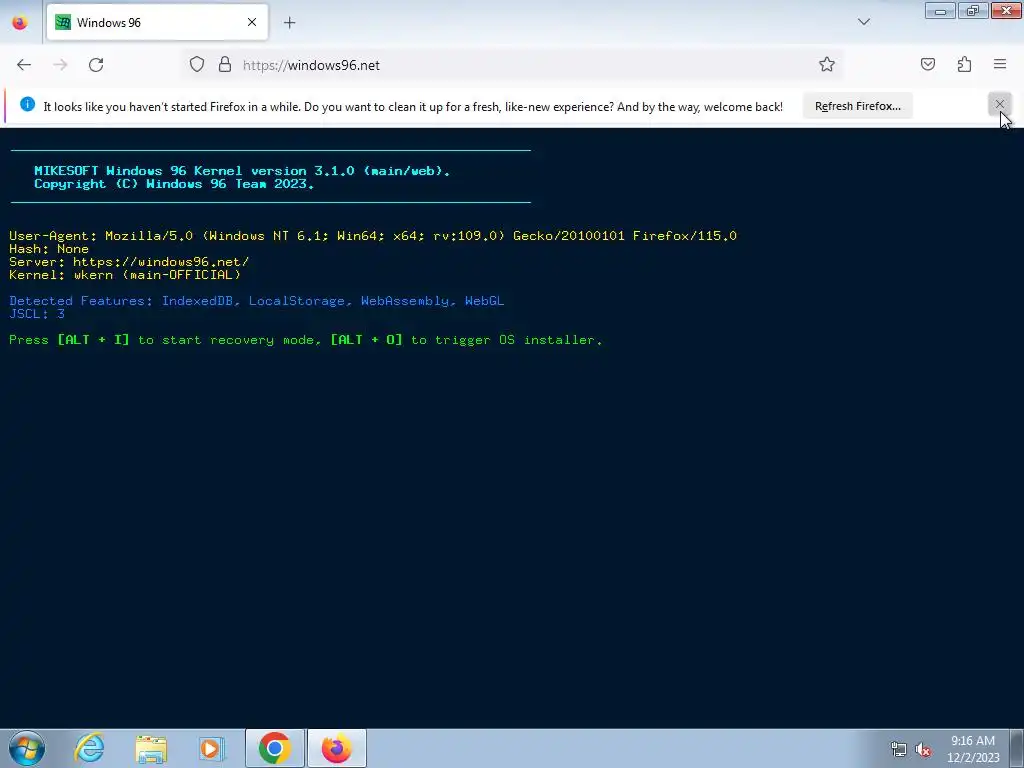The width and height of the screenshot is (1024, 768).
Task: Open the muted volume tray icon
Action: click(923, 749)
